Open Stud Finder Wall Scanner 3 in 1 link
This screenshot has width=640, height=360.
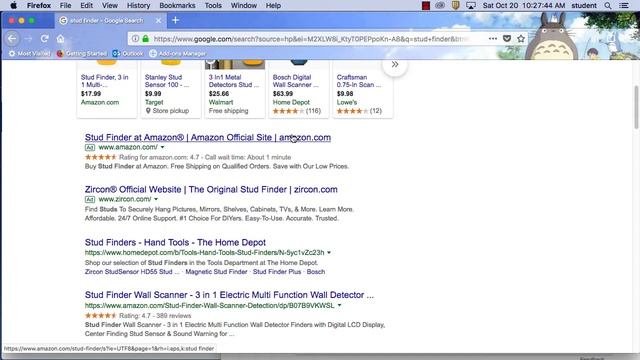click(x=229, y=295)
